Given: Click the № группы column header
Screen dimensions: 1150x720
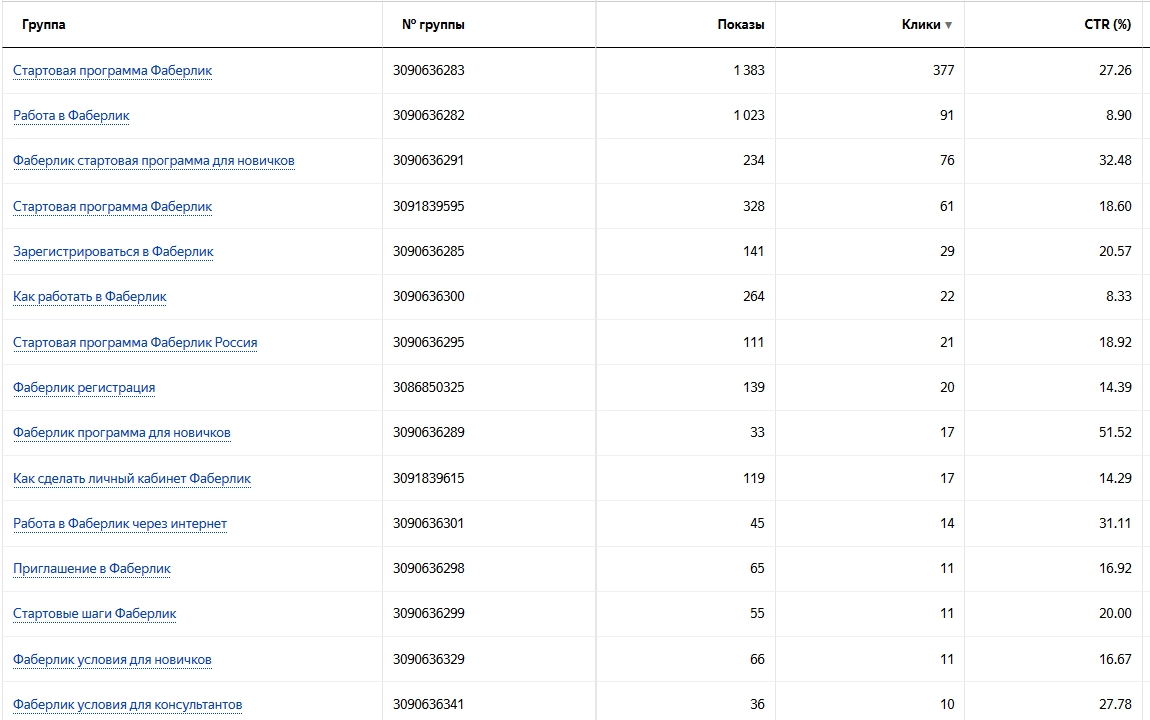Looking at the screenshot, I should pos(433,25).
